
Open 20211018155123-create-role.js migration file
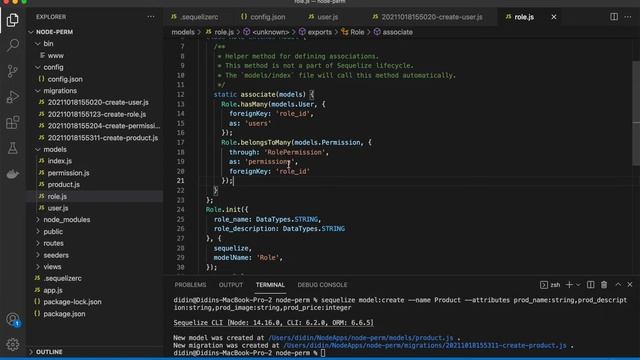95,114
